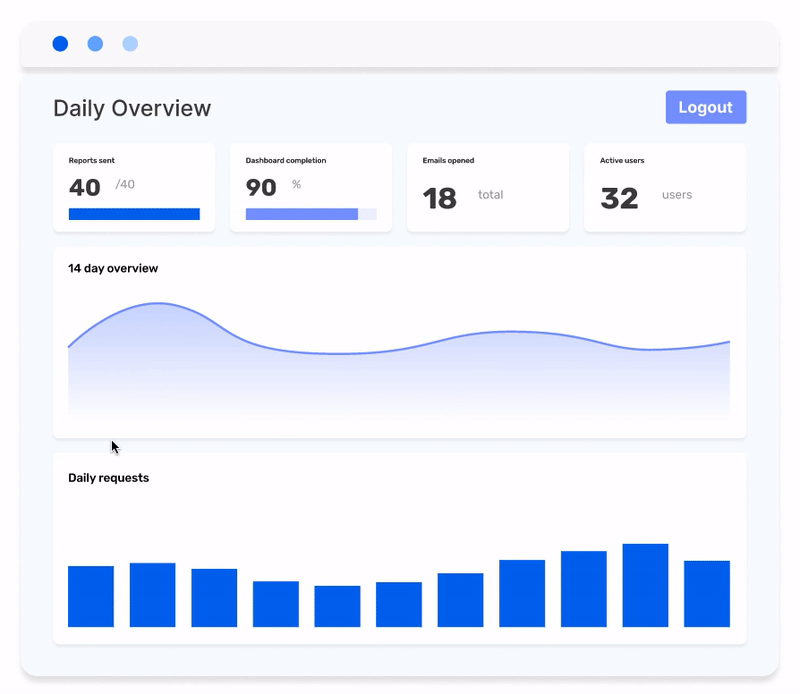Click the first bar in Daily requests chart

click(x=90, y=597)
